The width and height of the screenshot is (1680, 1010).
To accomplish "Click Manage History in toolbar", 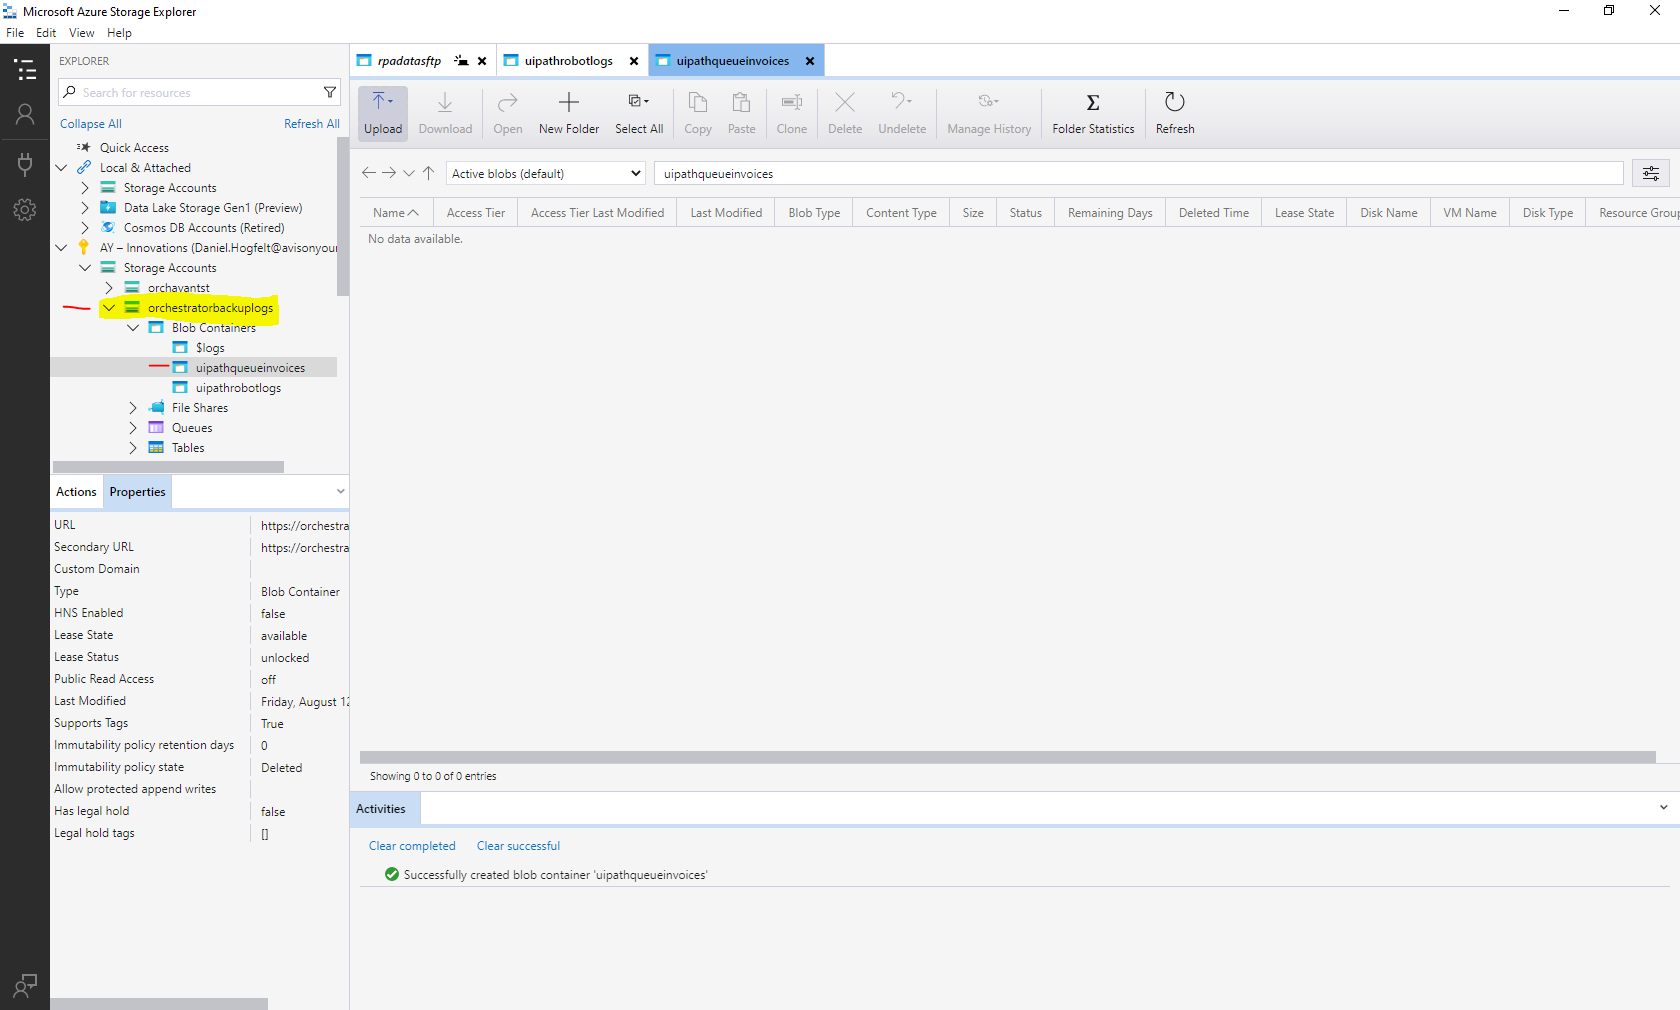I will click(x=989, y=113).
